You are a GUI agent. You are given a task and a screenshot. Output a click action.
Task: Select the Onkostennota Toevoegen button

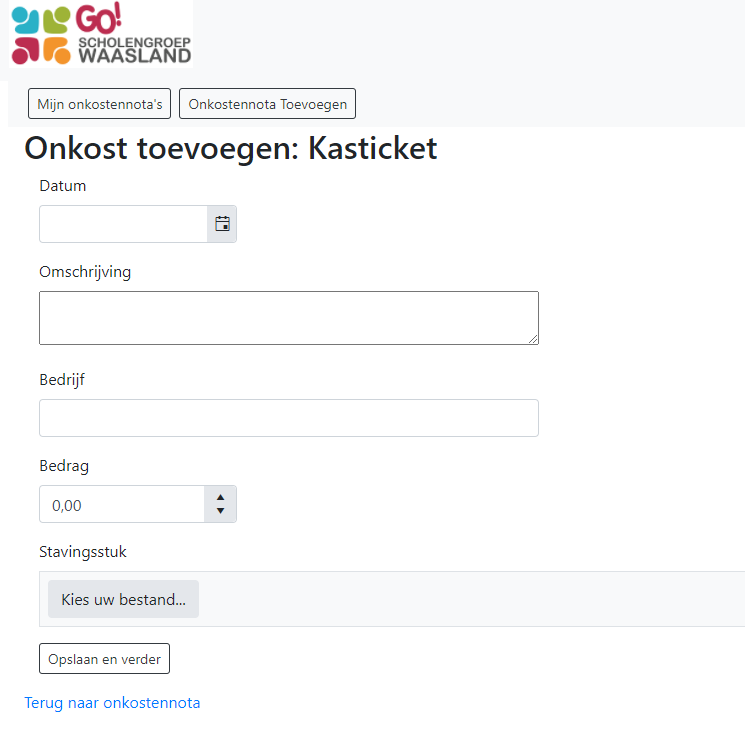pyautogui.click(x=267, y=104)
